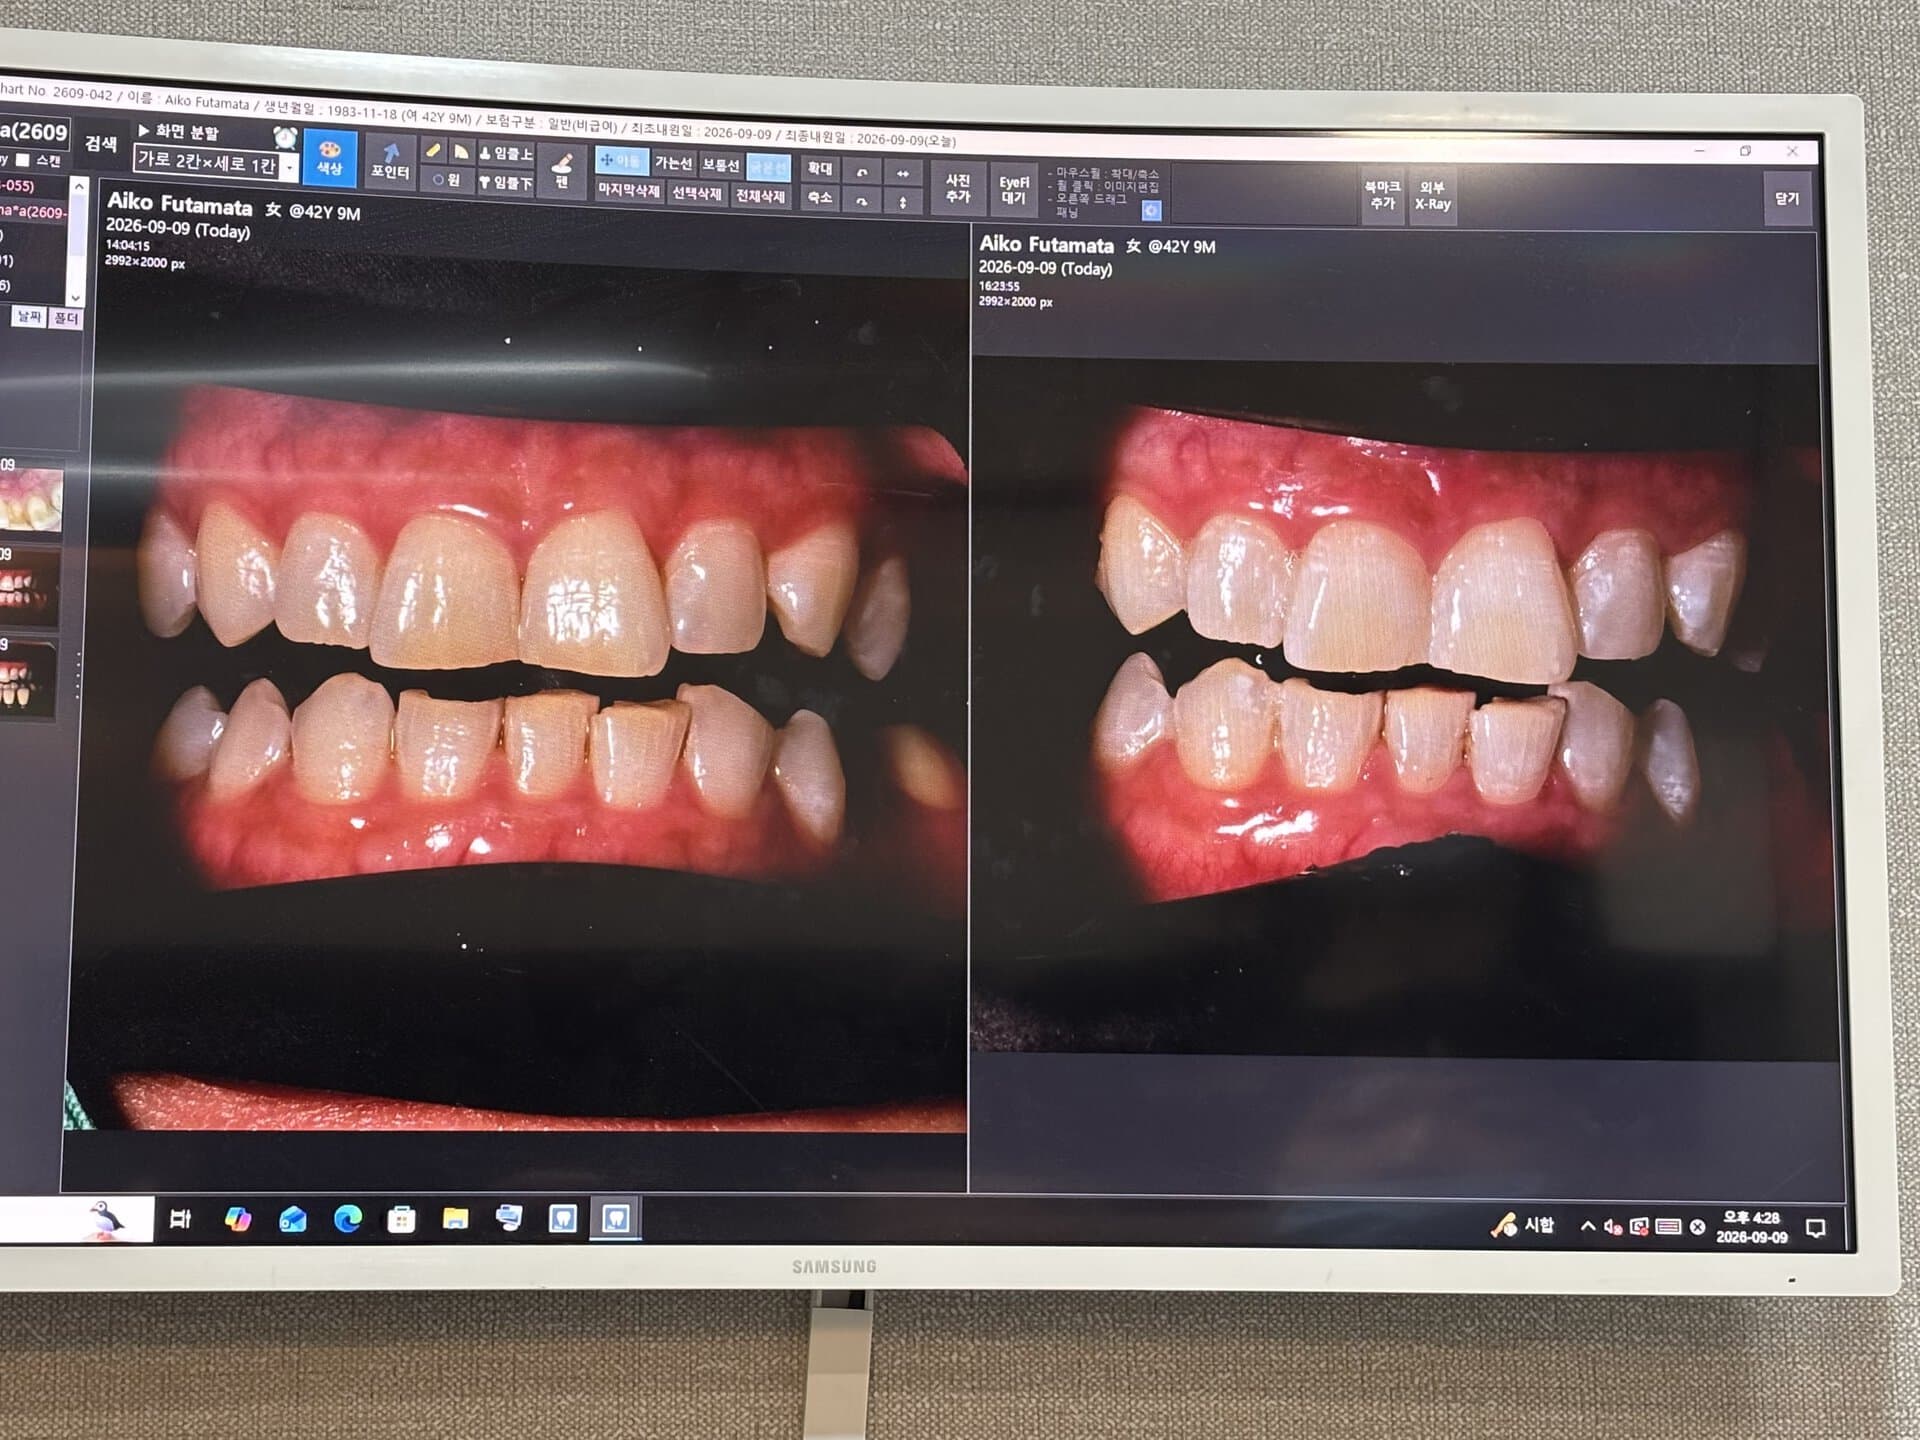1920x1440 pixels.
Task: Click the 검색 search button
Action: click(x=100, y=144)
